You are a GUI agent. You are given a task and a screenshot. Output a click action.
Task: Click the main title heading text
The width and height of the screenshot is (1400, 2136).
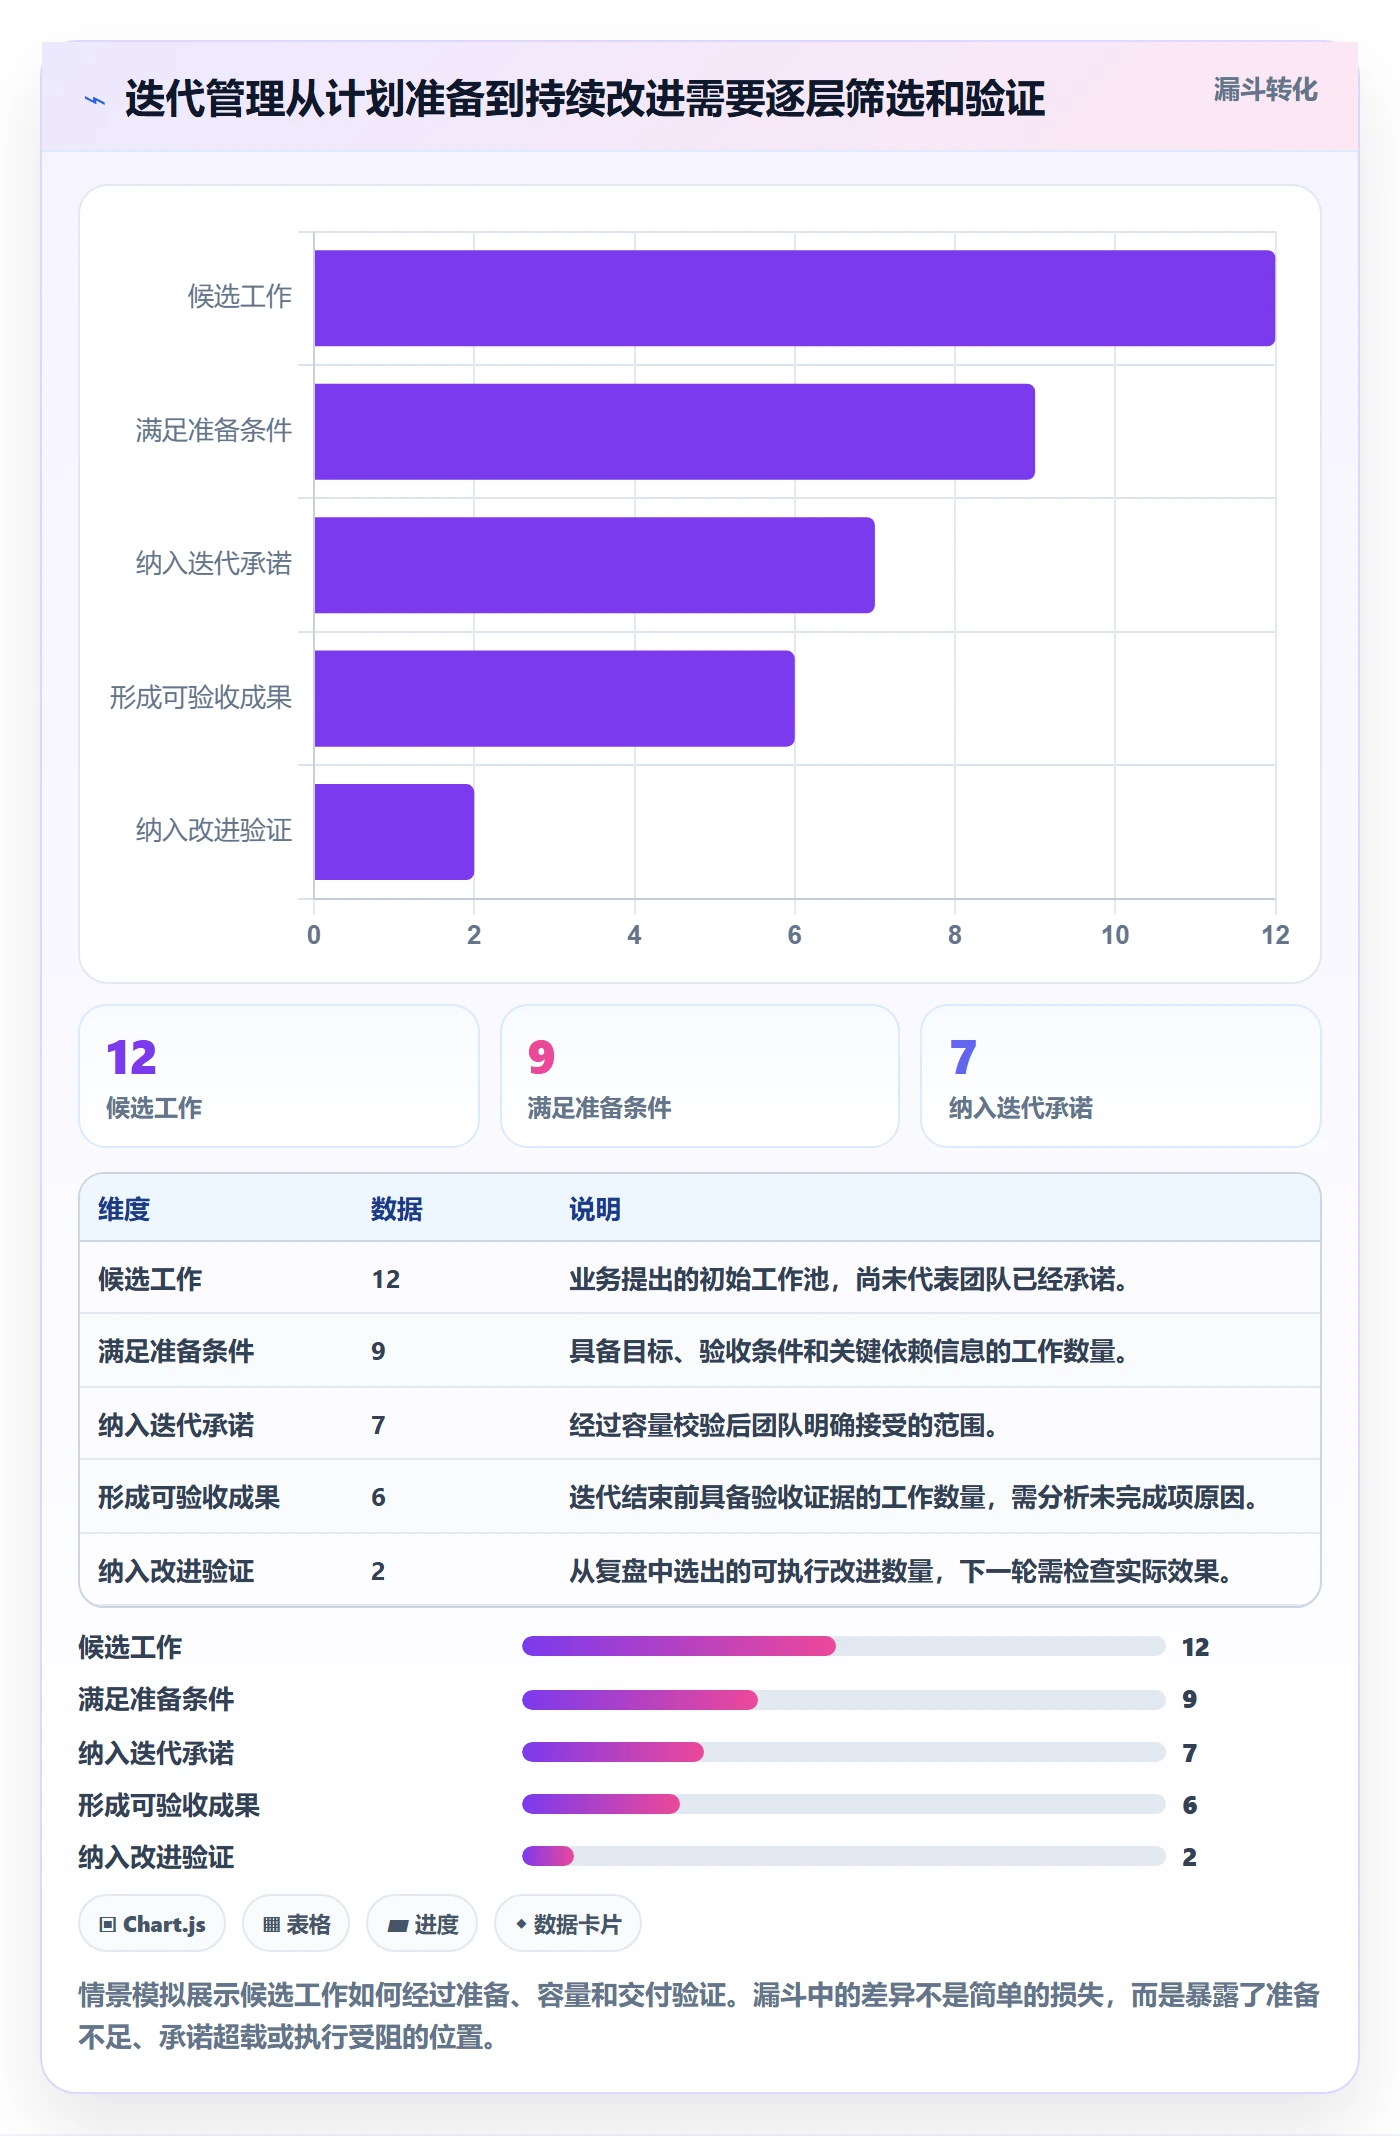(x=585, y=99)
